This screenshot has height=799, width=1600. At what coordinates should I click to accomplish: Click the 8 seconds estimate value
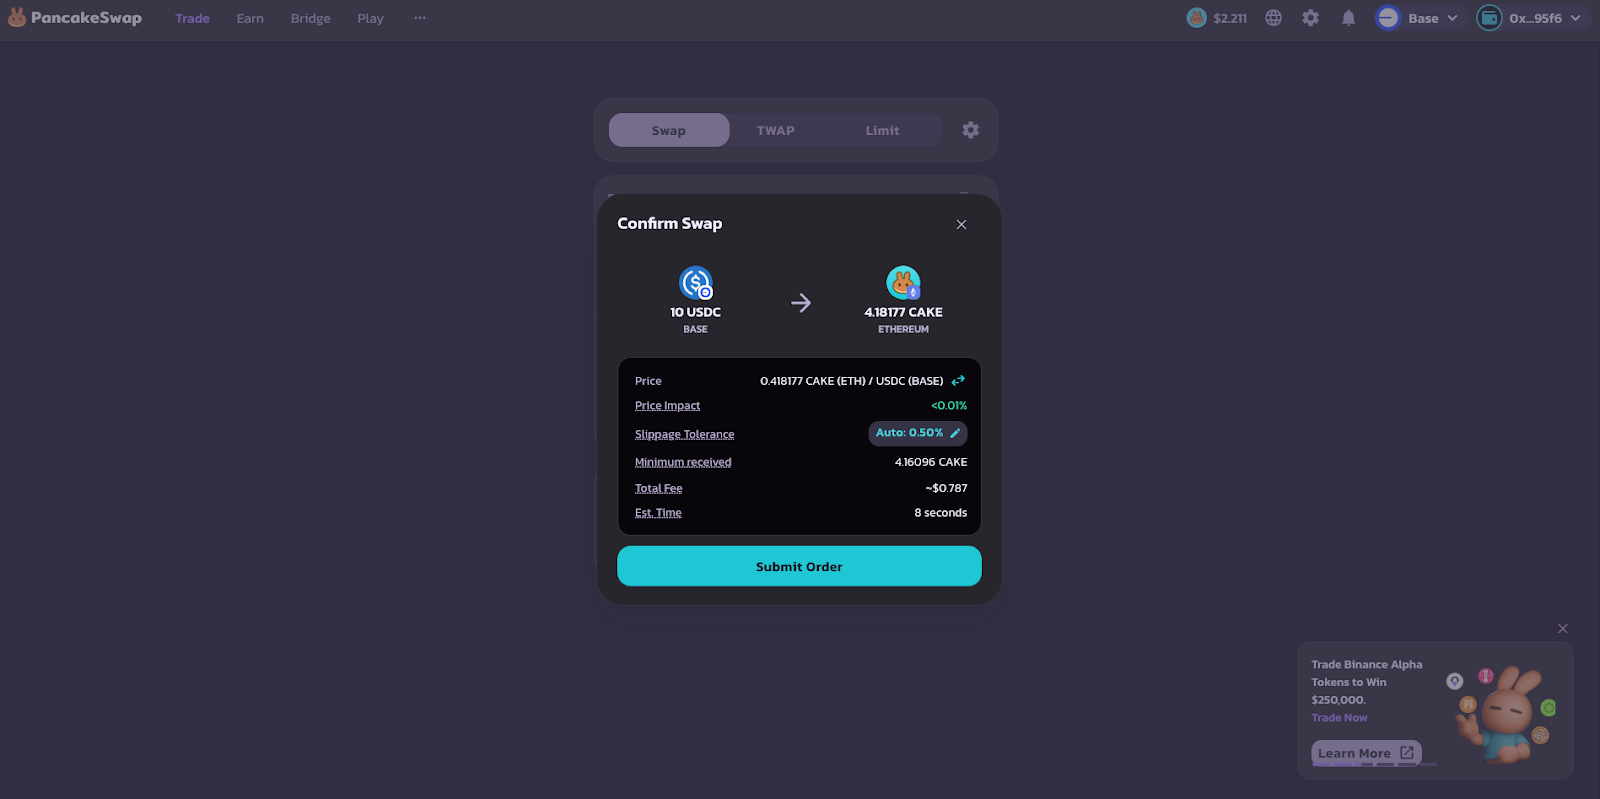(941, 513)
